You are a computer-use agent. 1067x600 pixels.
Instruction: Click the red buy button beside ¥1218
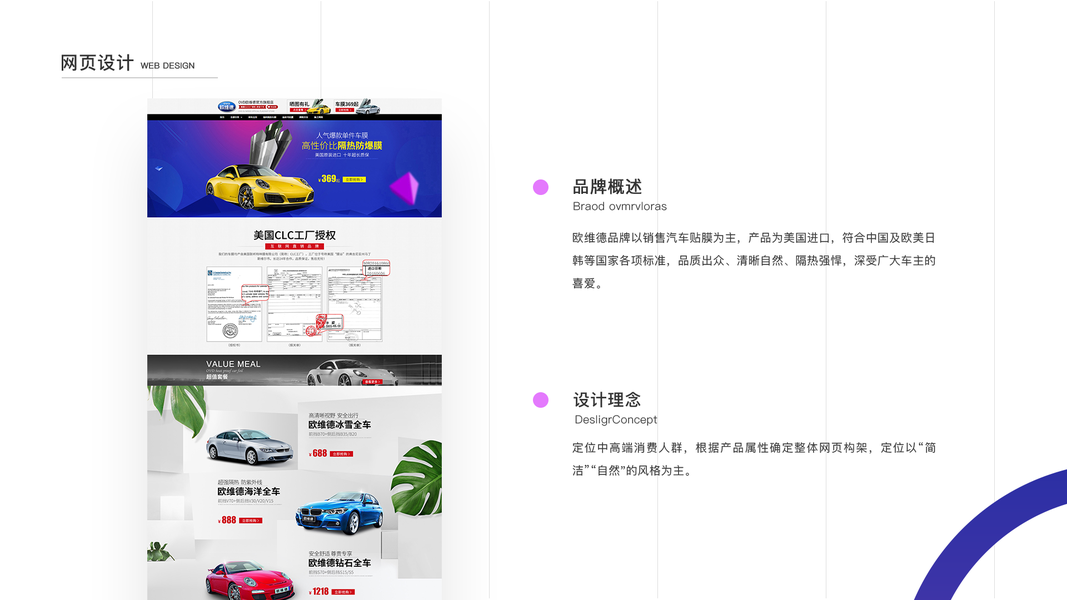tap(343, 592)
